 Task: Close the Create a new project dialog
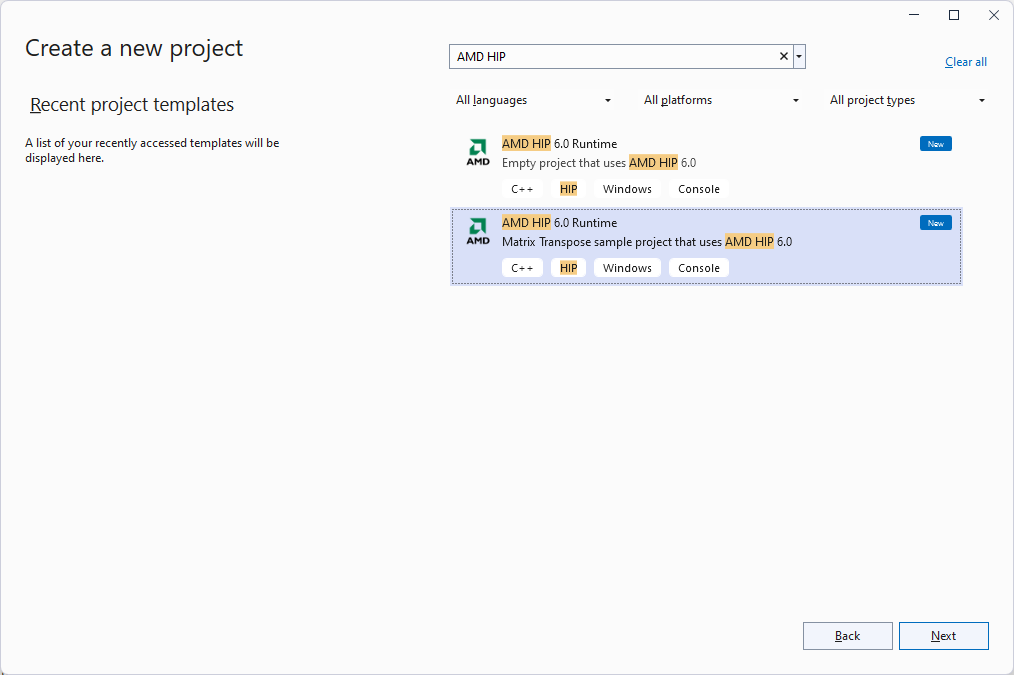pos(993,15)
